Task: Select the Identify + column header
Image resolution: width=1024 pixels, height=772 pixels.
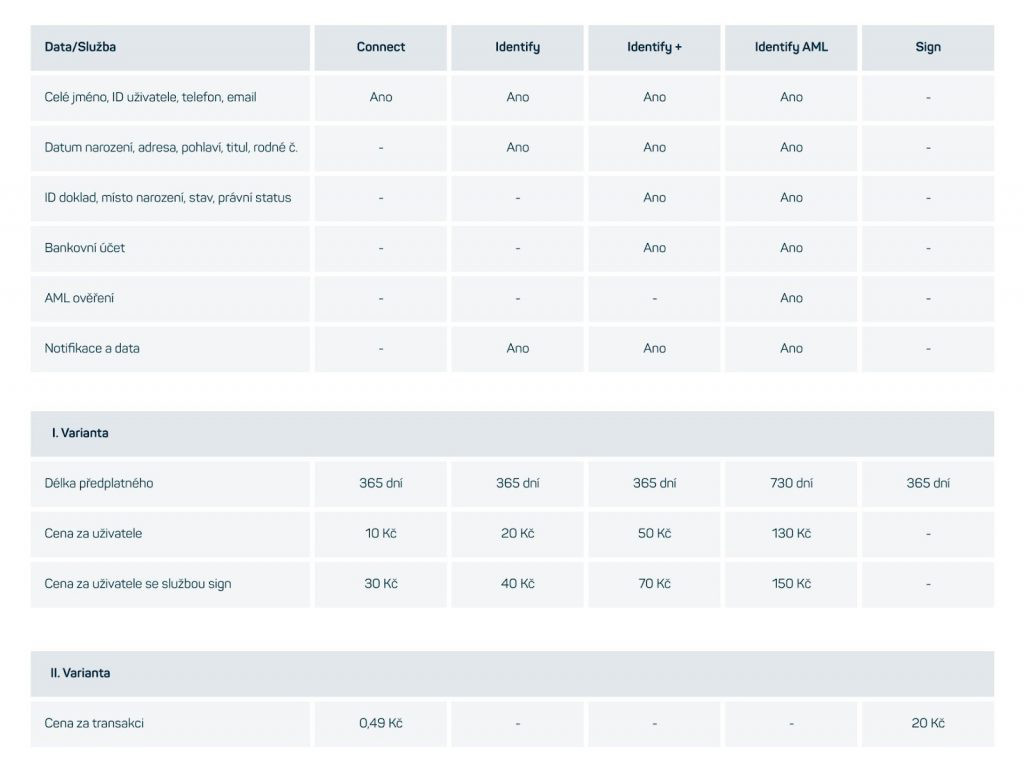Action: tap(654, 48)
